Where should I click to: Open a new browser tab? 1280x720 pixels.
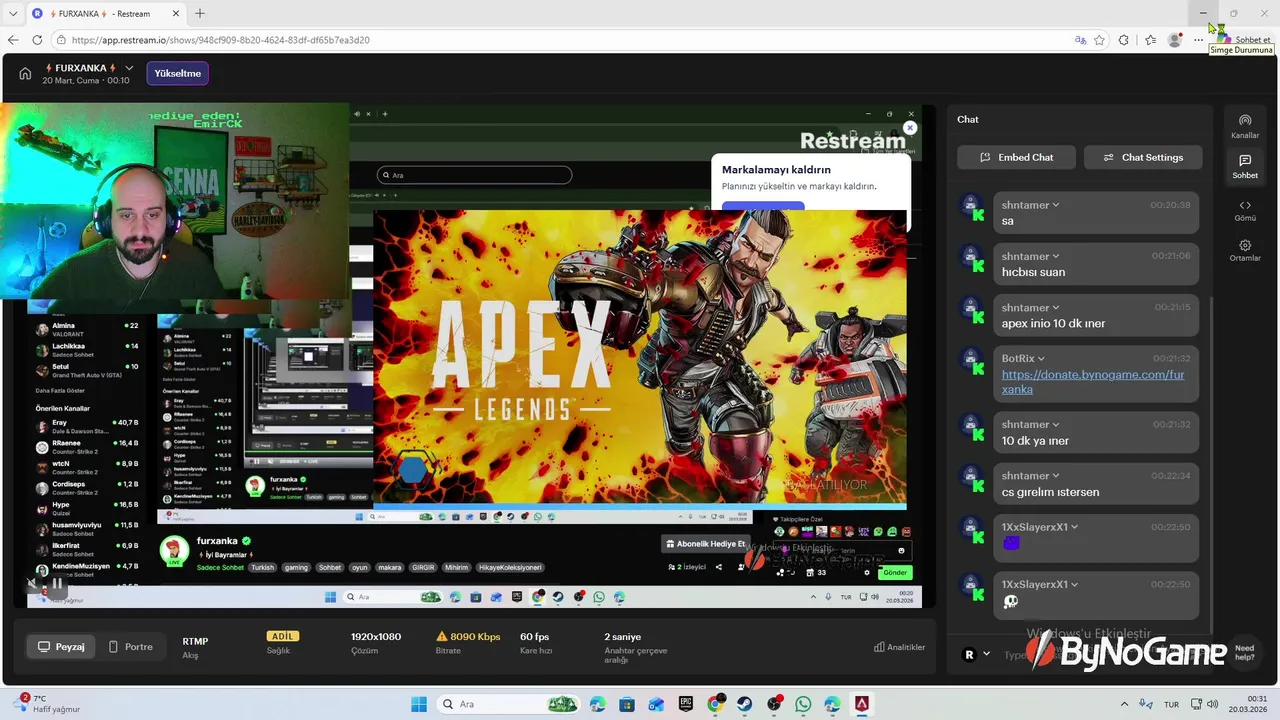click(x=199, y=13)
